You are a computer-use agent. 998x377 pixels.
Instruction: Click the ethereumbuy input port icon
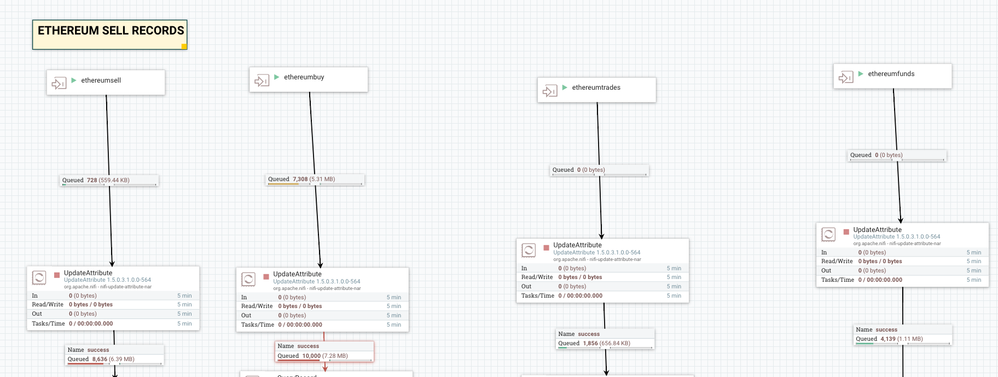(262, 80)
